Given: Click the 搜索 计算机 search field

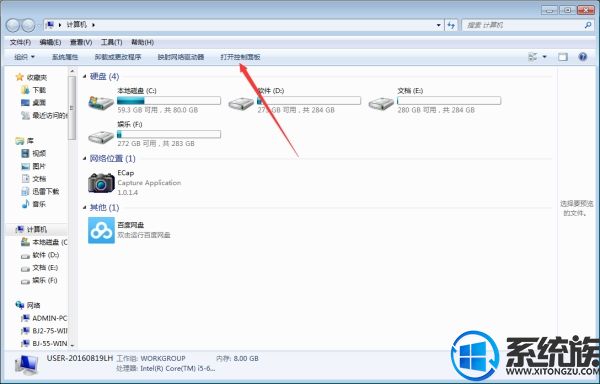Looking at the screenshot, I should pyautogui.click(x=524, y=25).
